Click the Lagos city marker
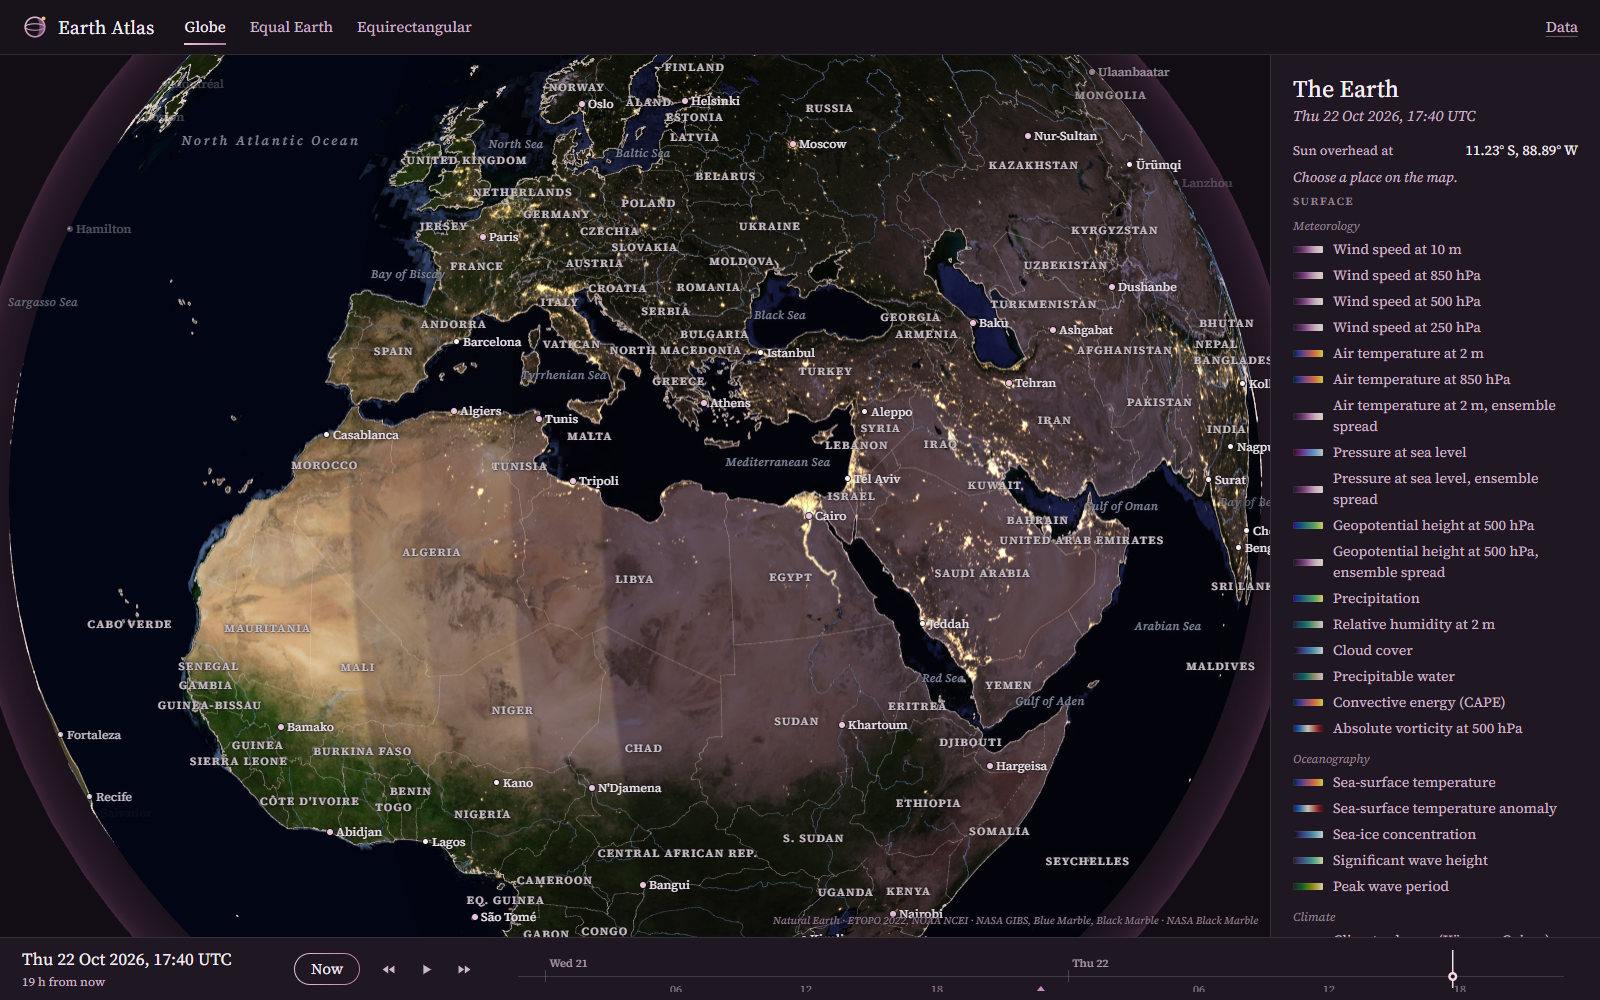The width and height of the screenshot is (1600, 1000). tap(426, 842)
